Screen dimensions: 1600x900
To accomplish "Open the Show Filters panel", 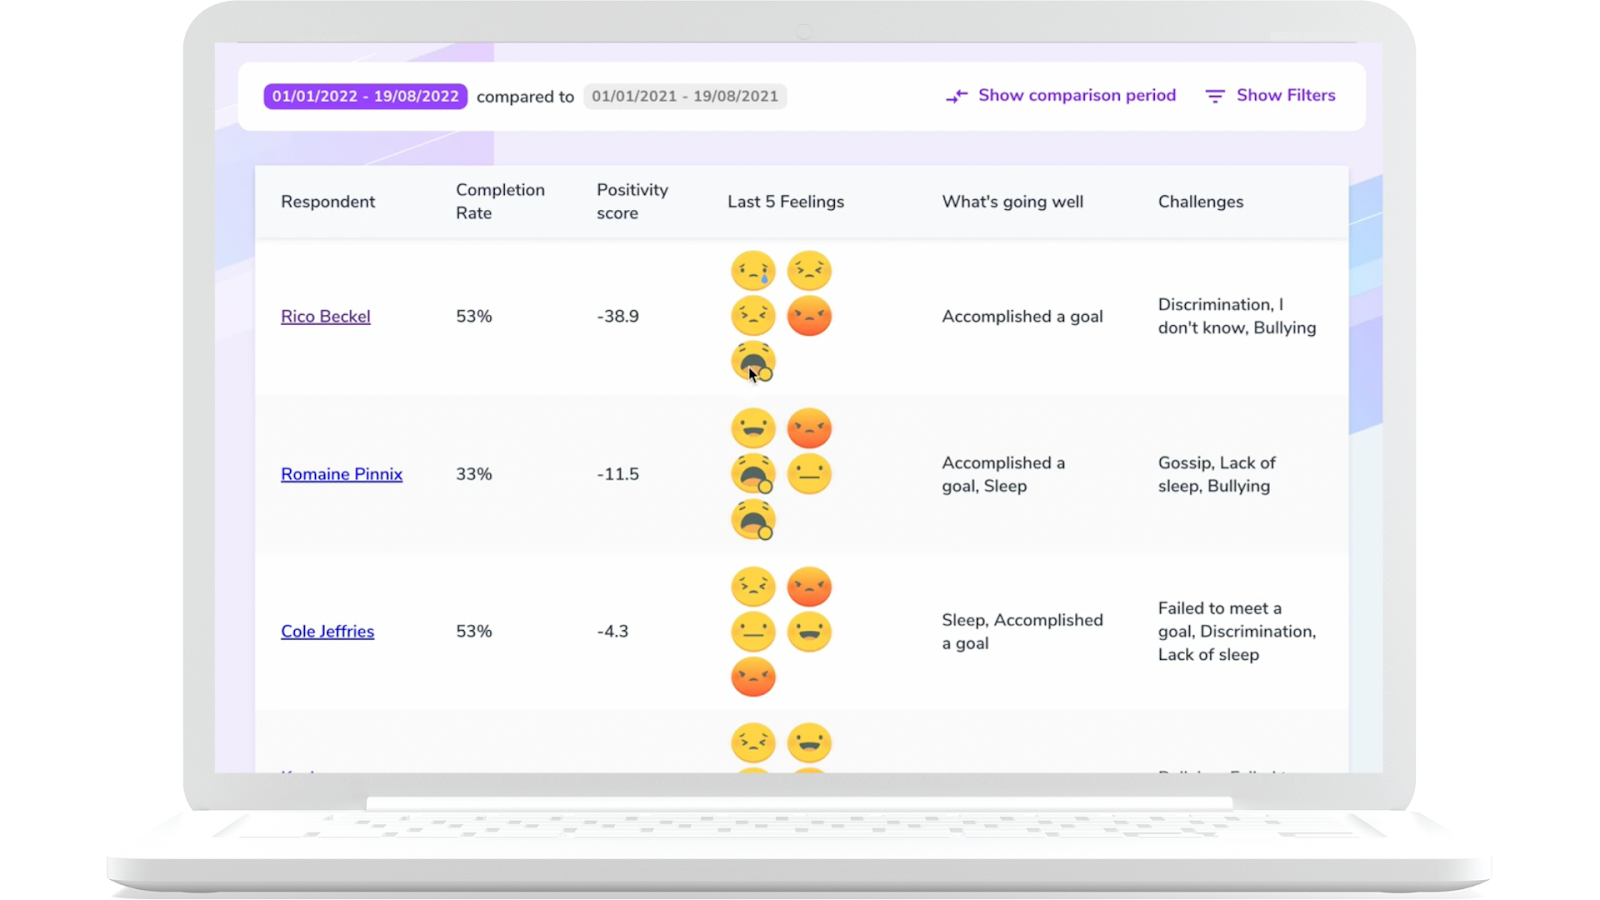I will coord(1270,96).
